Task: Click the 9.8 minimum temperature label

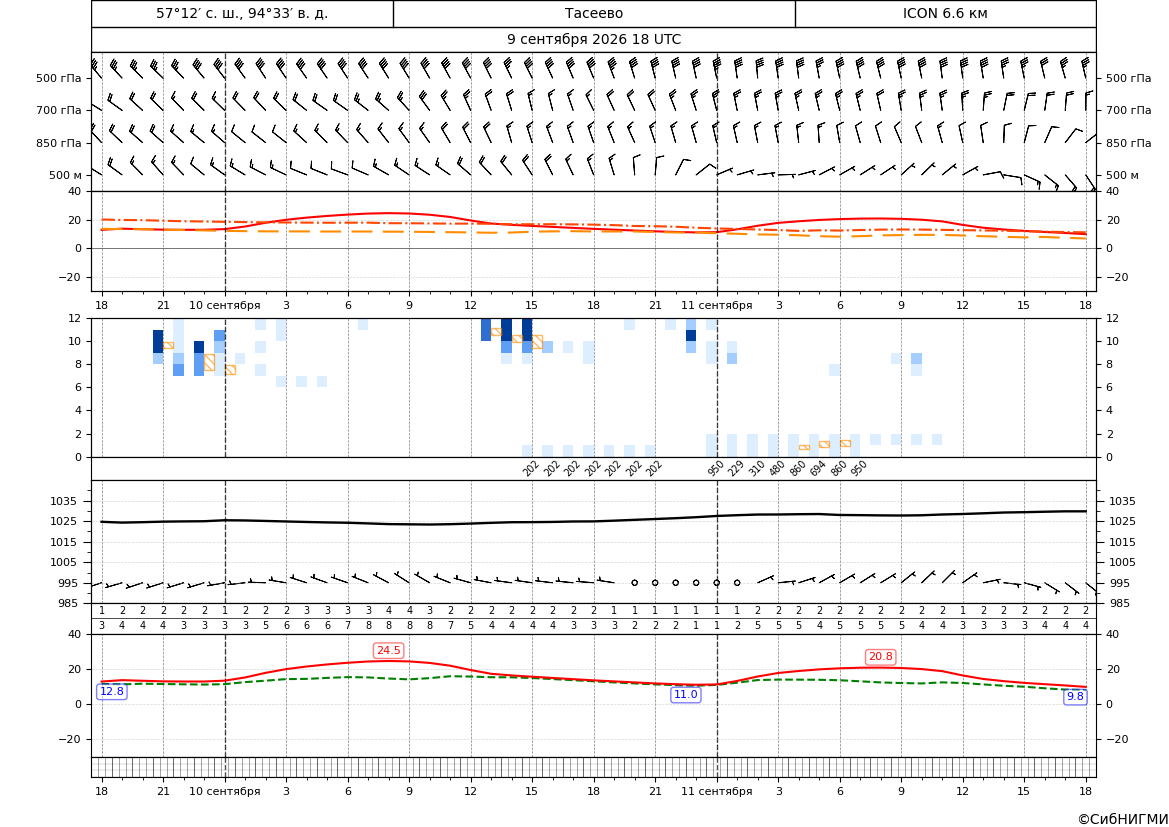Action: click(x=1075, y=696)
